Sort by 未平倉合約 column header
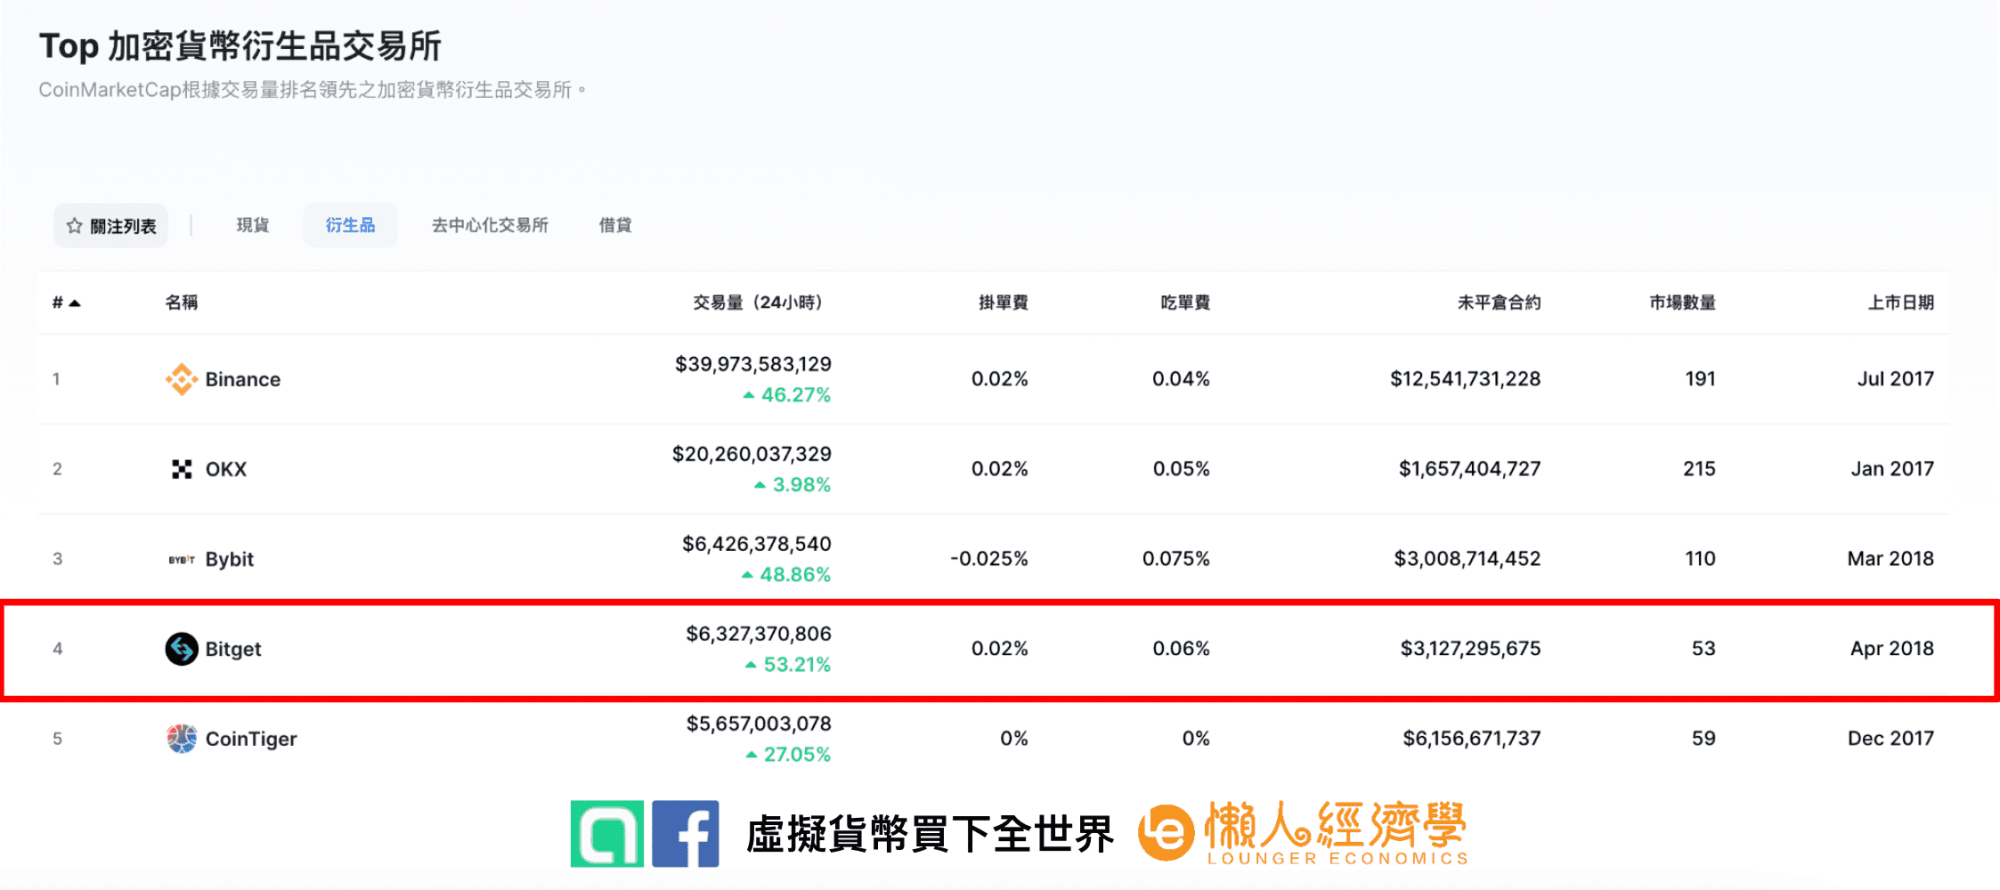Viewport: 2000px width, 890px height. [x=1499, y=302]
